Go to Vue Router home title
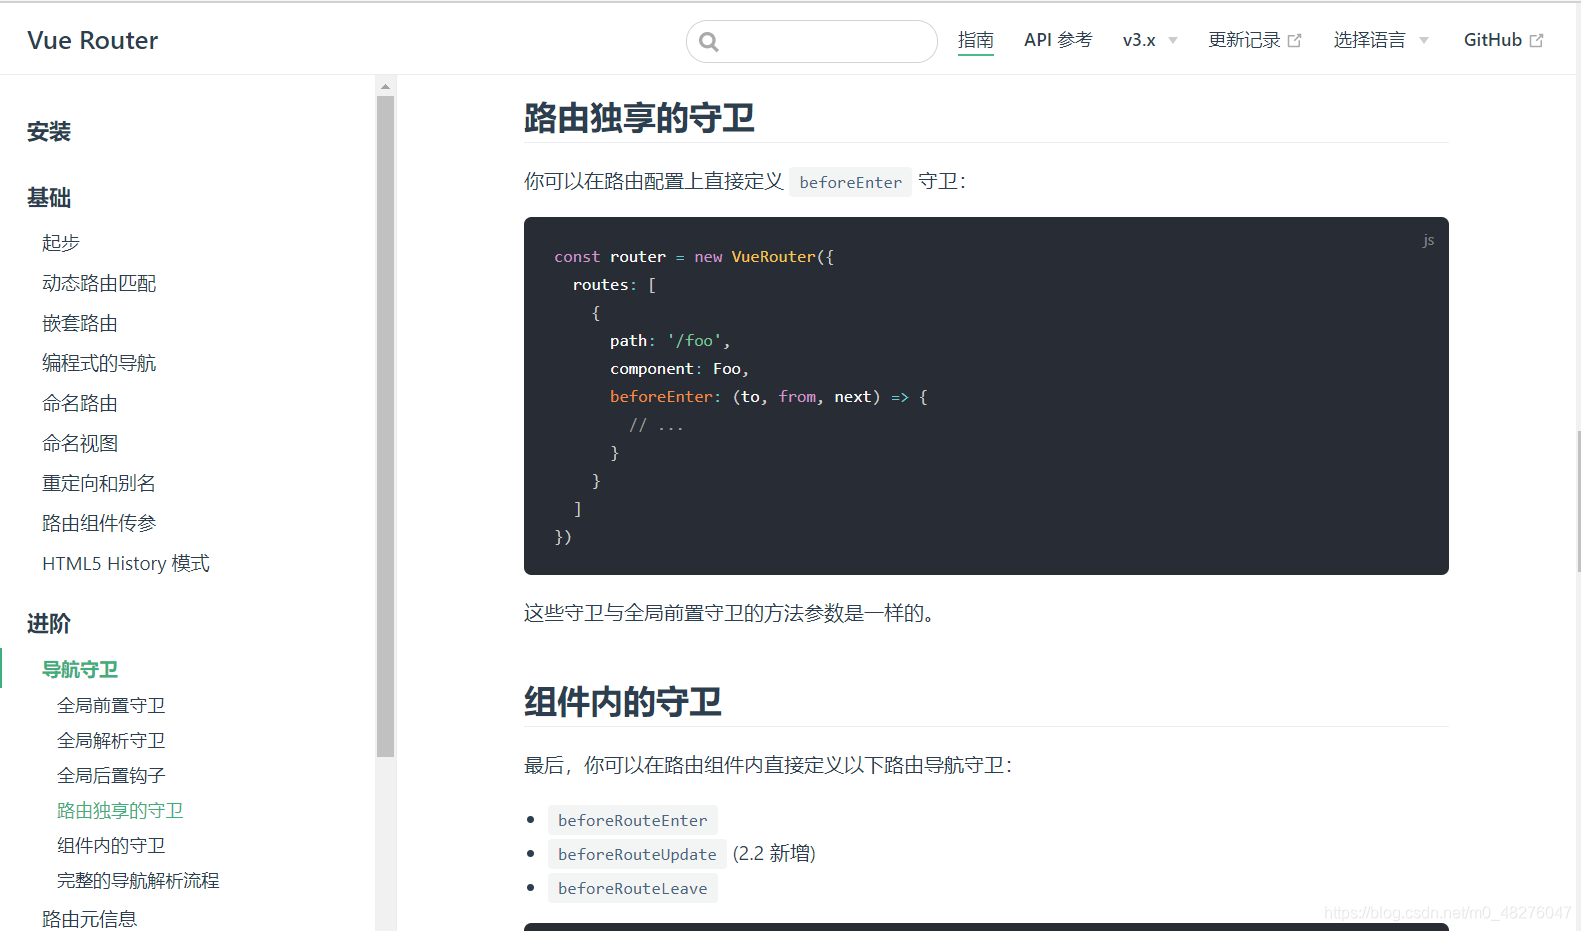Screen dimensions: 1581x931 [x=93, y=40]
